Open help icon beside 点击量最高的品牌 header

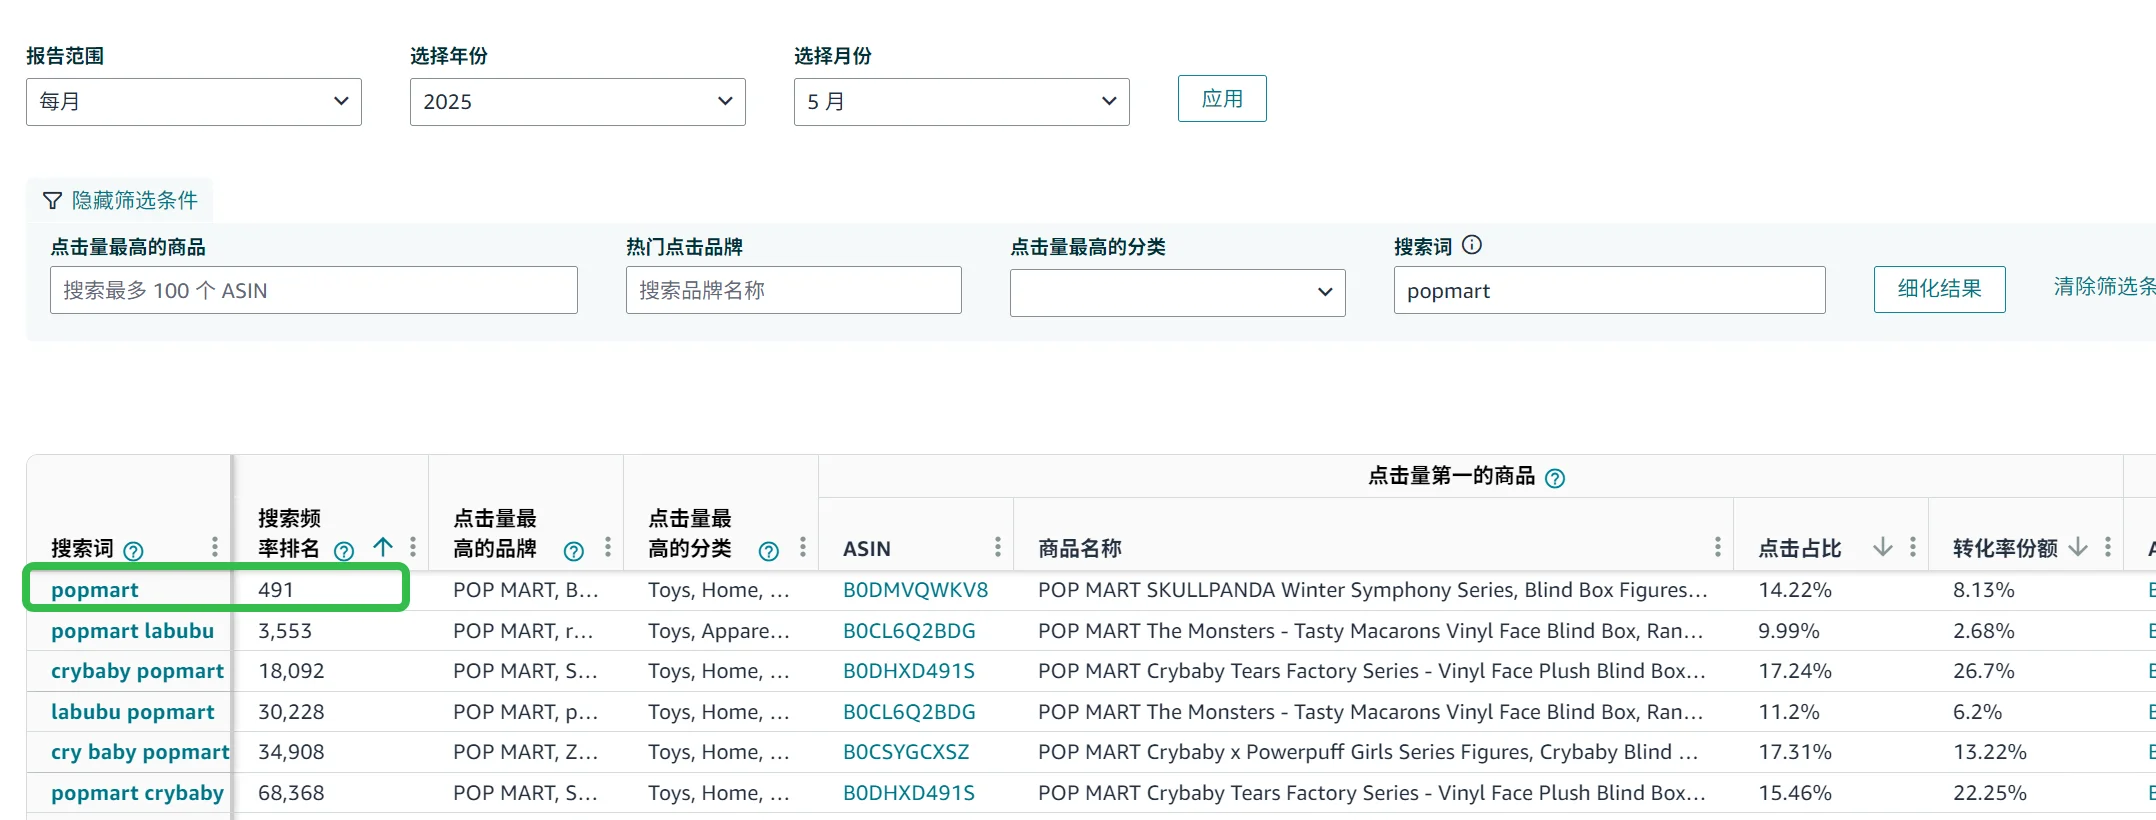574,551
